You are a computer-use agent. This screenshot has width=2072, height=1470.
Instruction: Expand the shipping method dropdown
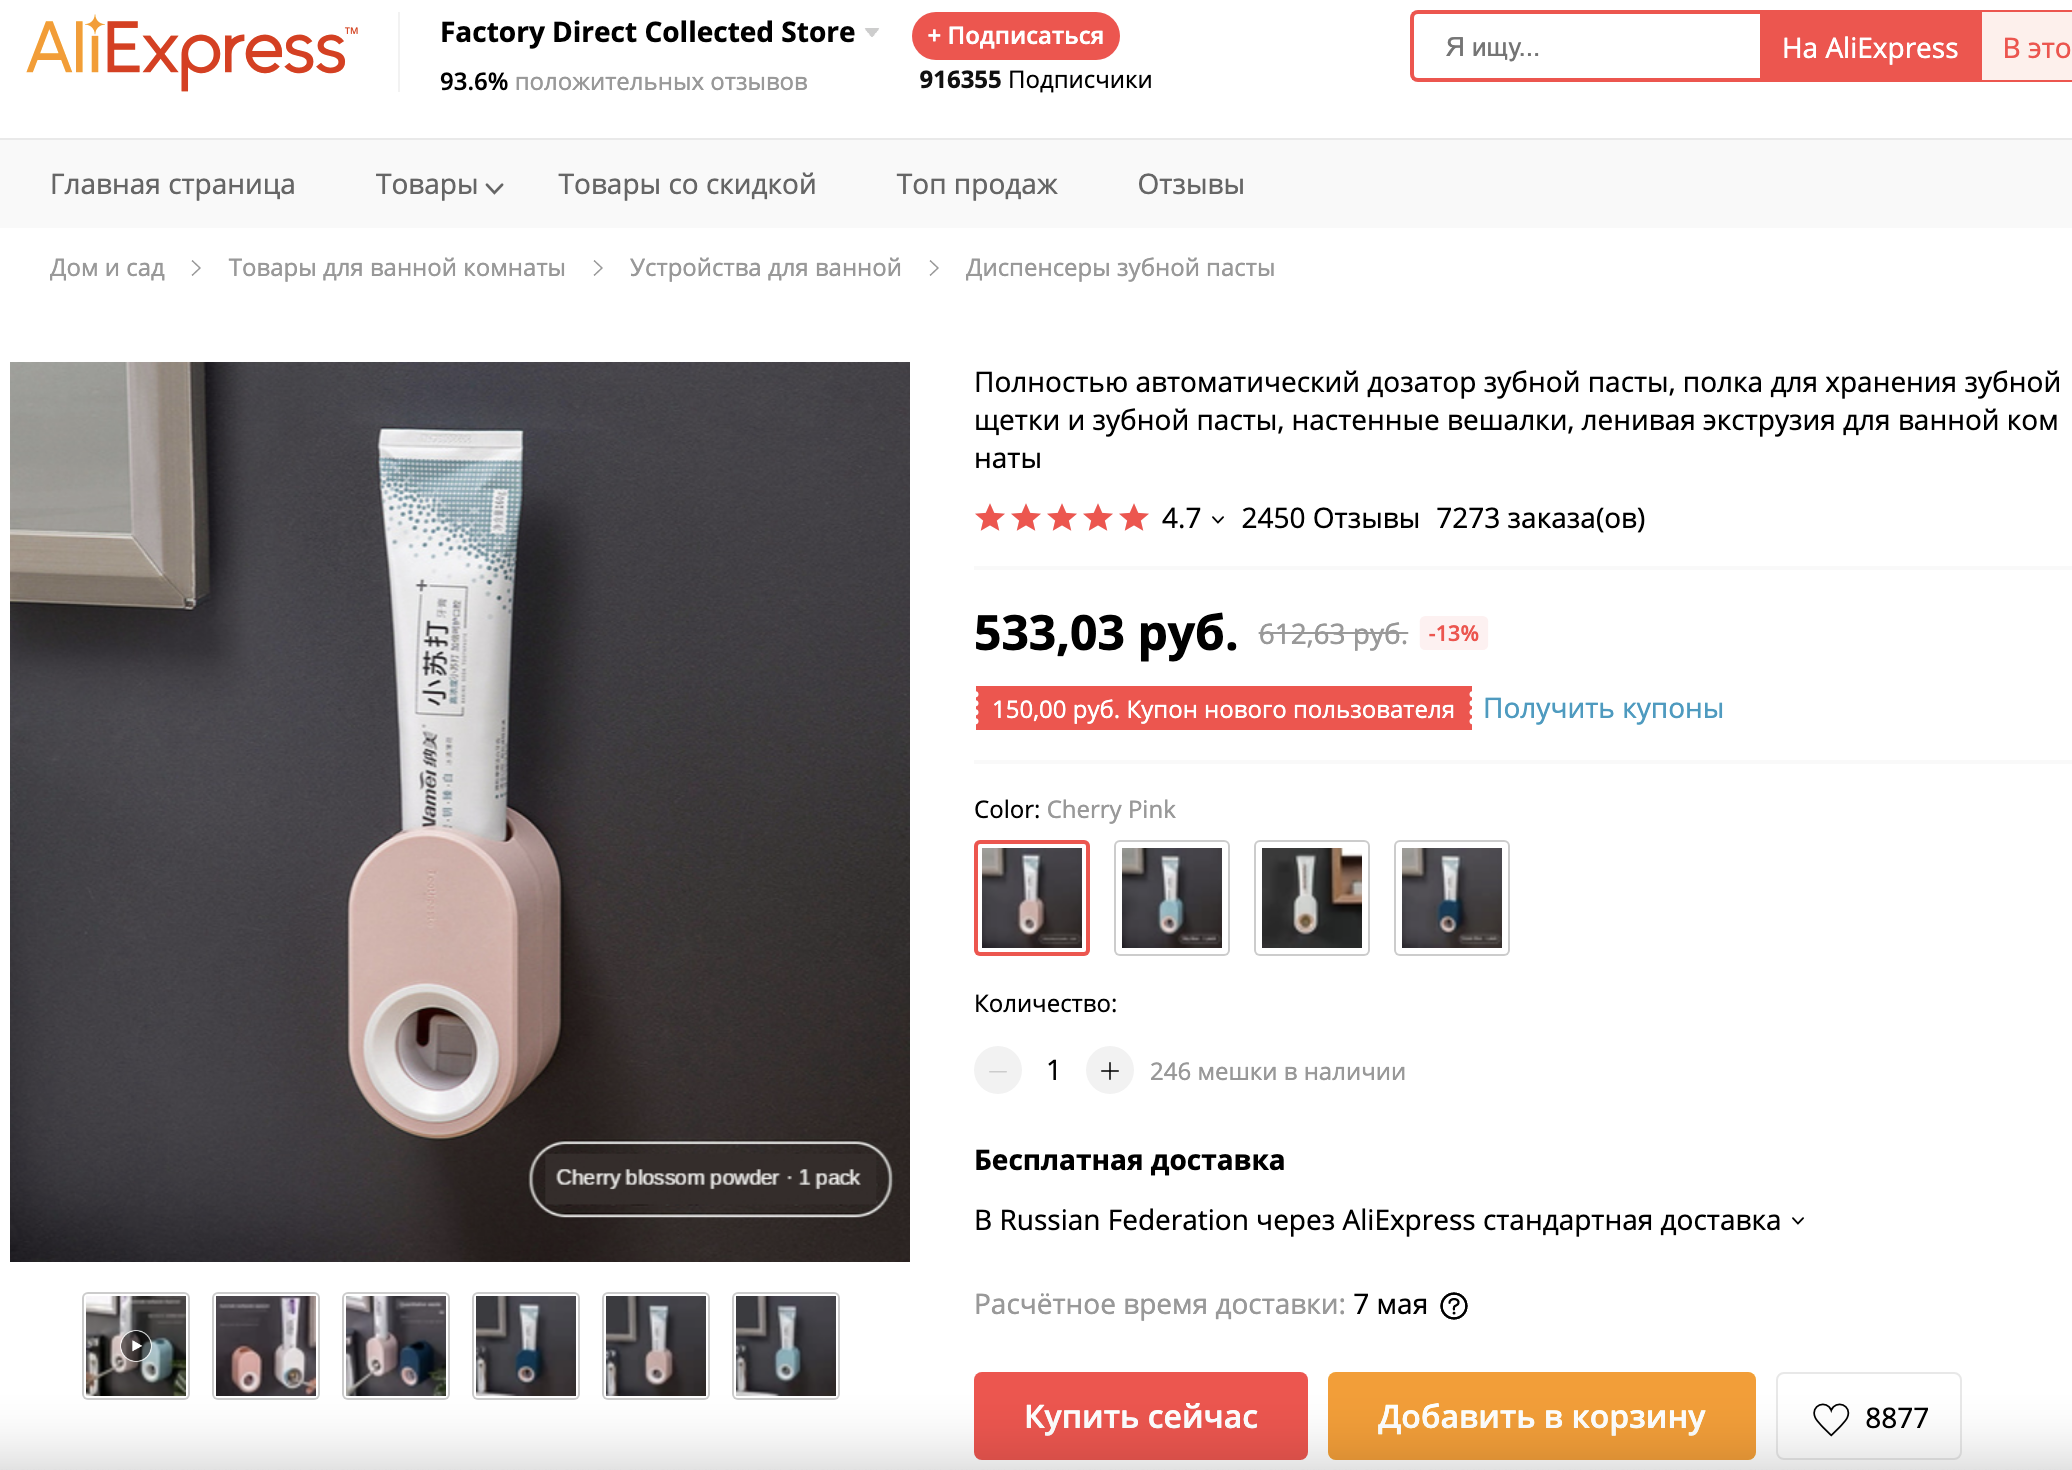pos(1798,1221)
